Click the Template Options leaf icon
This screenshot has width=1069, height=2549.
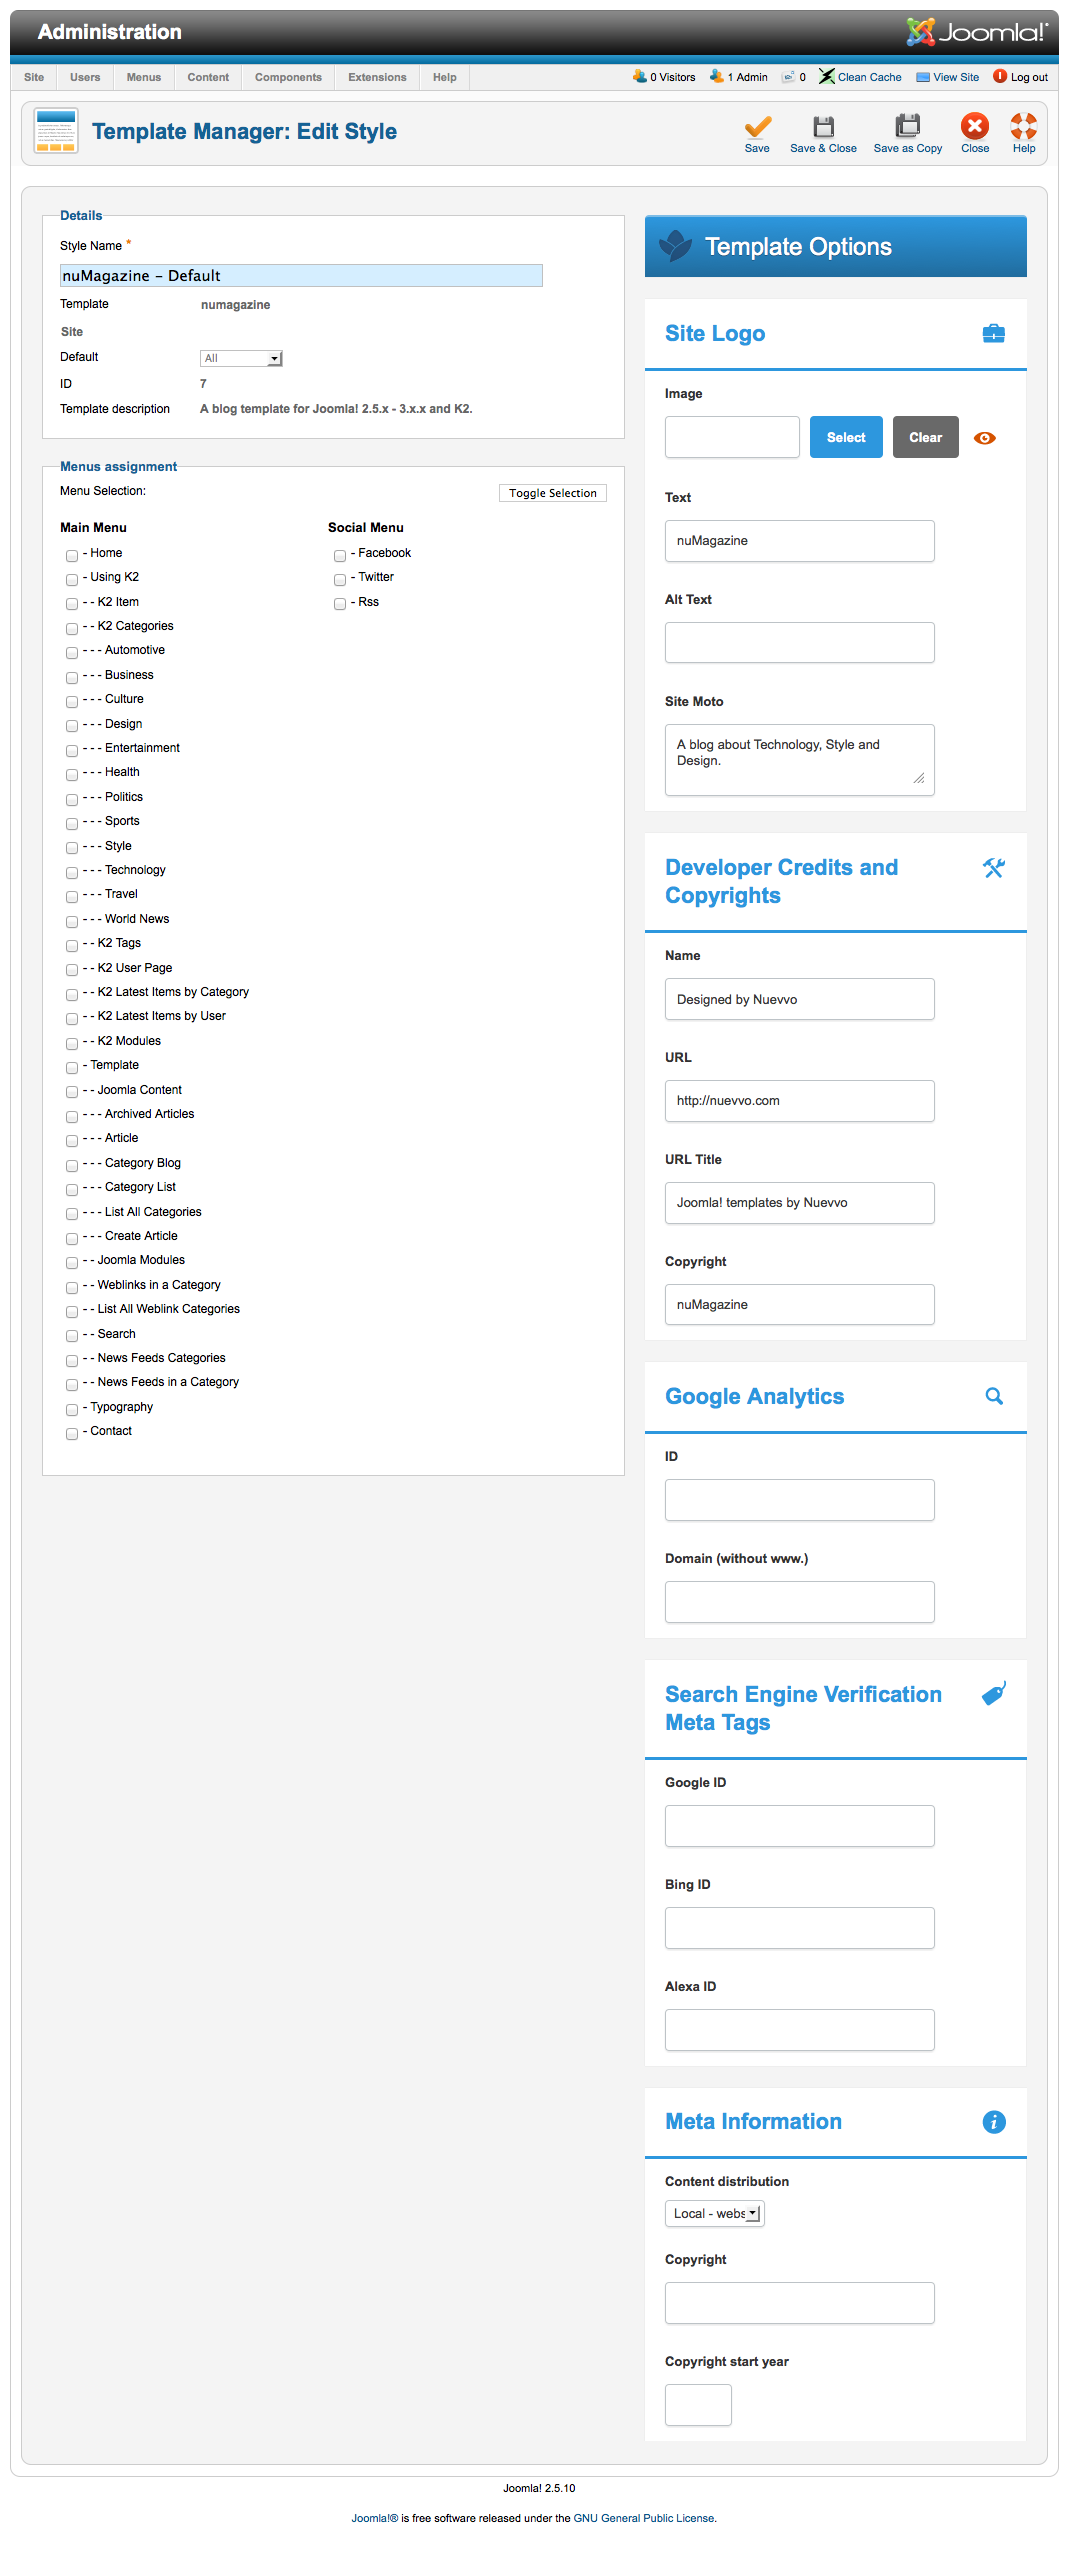676,246
